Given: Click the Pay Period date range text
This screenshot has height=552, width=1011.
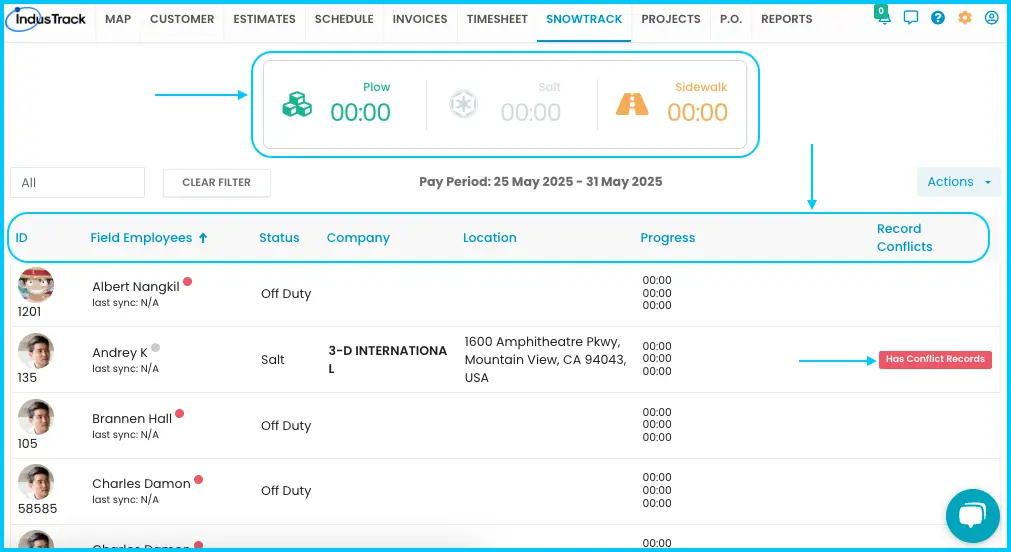Looking at the screenshot, I should pyautogui.click(x=540, y=182).
